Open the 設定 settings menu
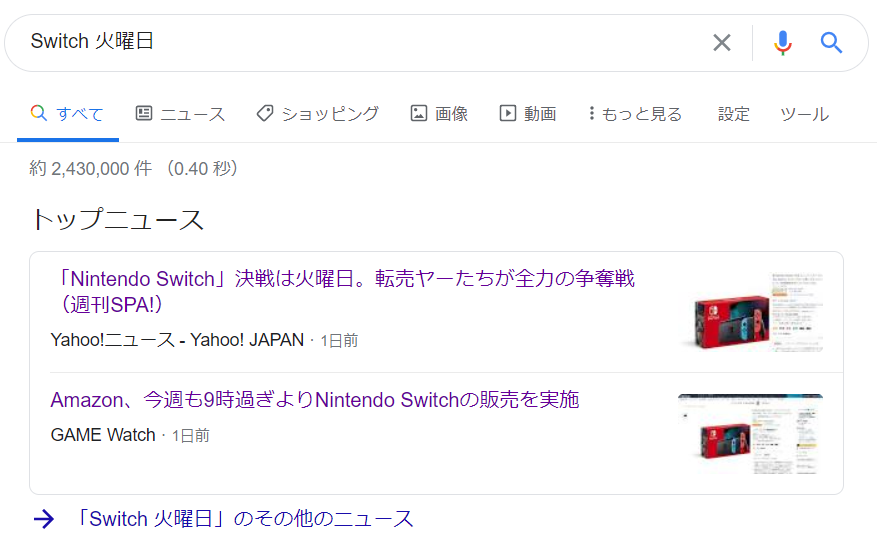The height and width of the screenshot is (539, 877). 733,114
